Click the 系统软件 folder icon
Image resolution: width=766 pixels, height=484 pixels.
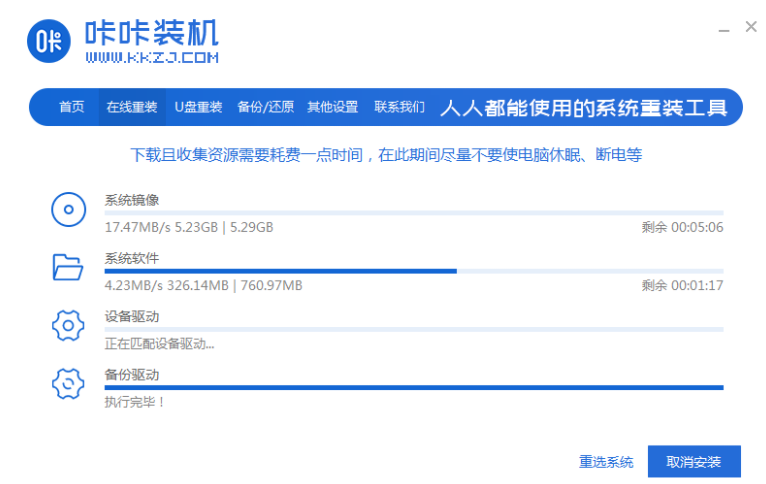tap(67, 267)
